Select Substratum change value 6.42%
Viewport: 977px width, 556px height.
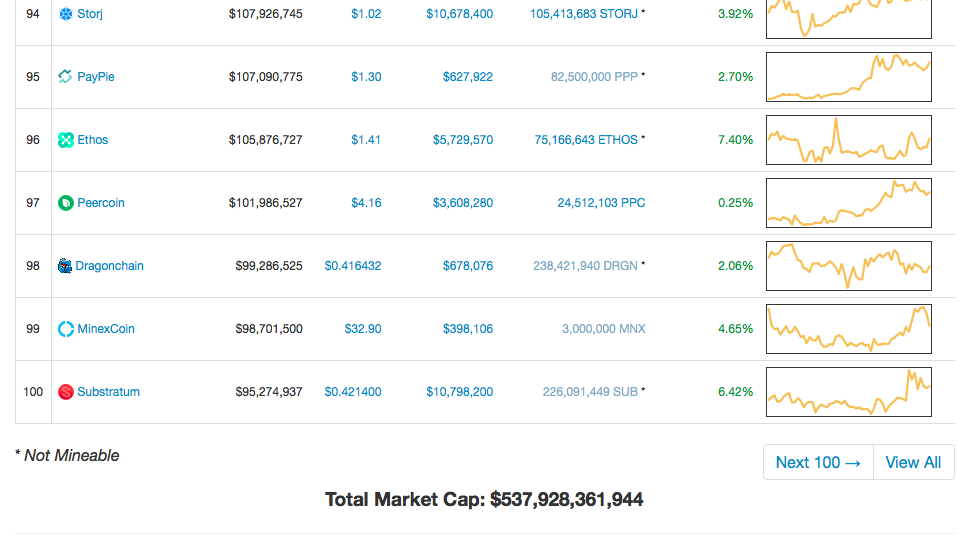tap(735, 391)
